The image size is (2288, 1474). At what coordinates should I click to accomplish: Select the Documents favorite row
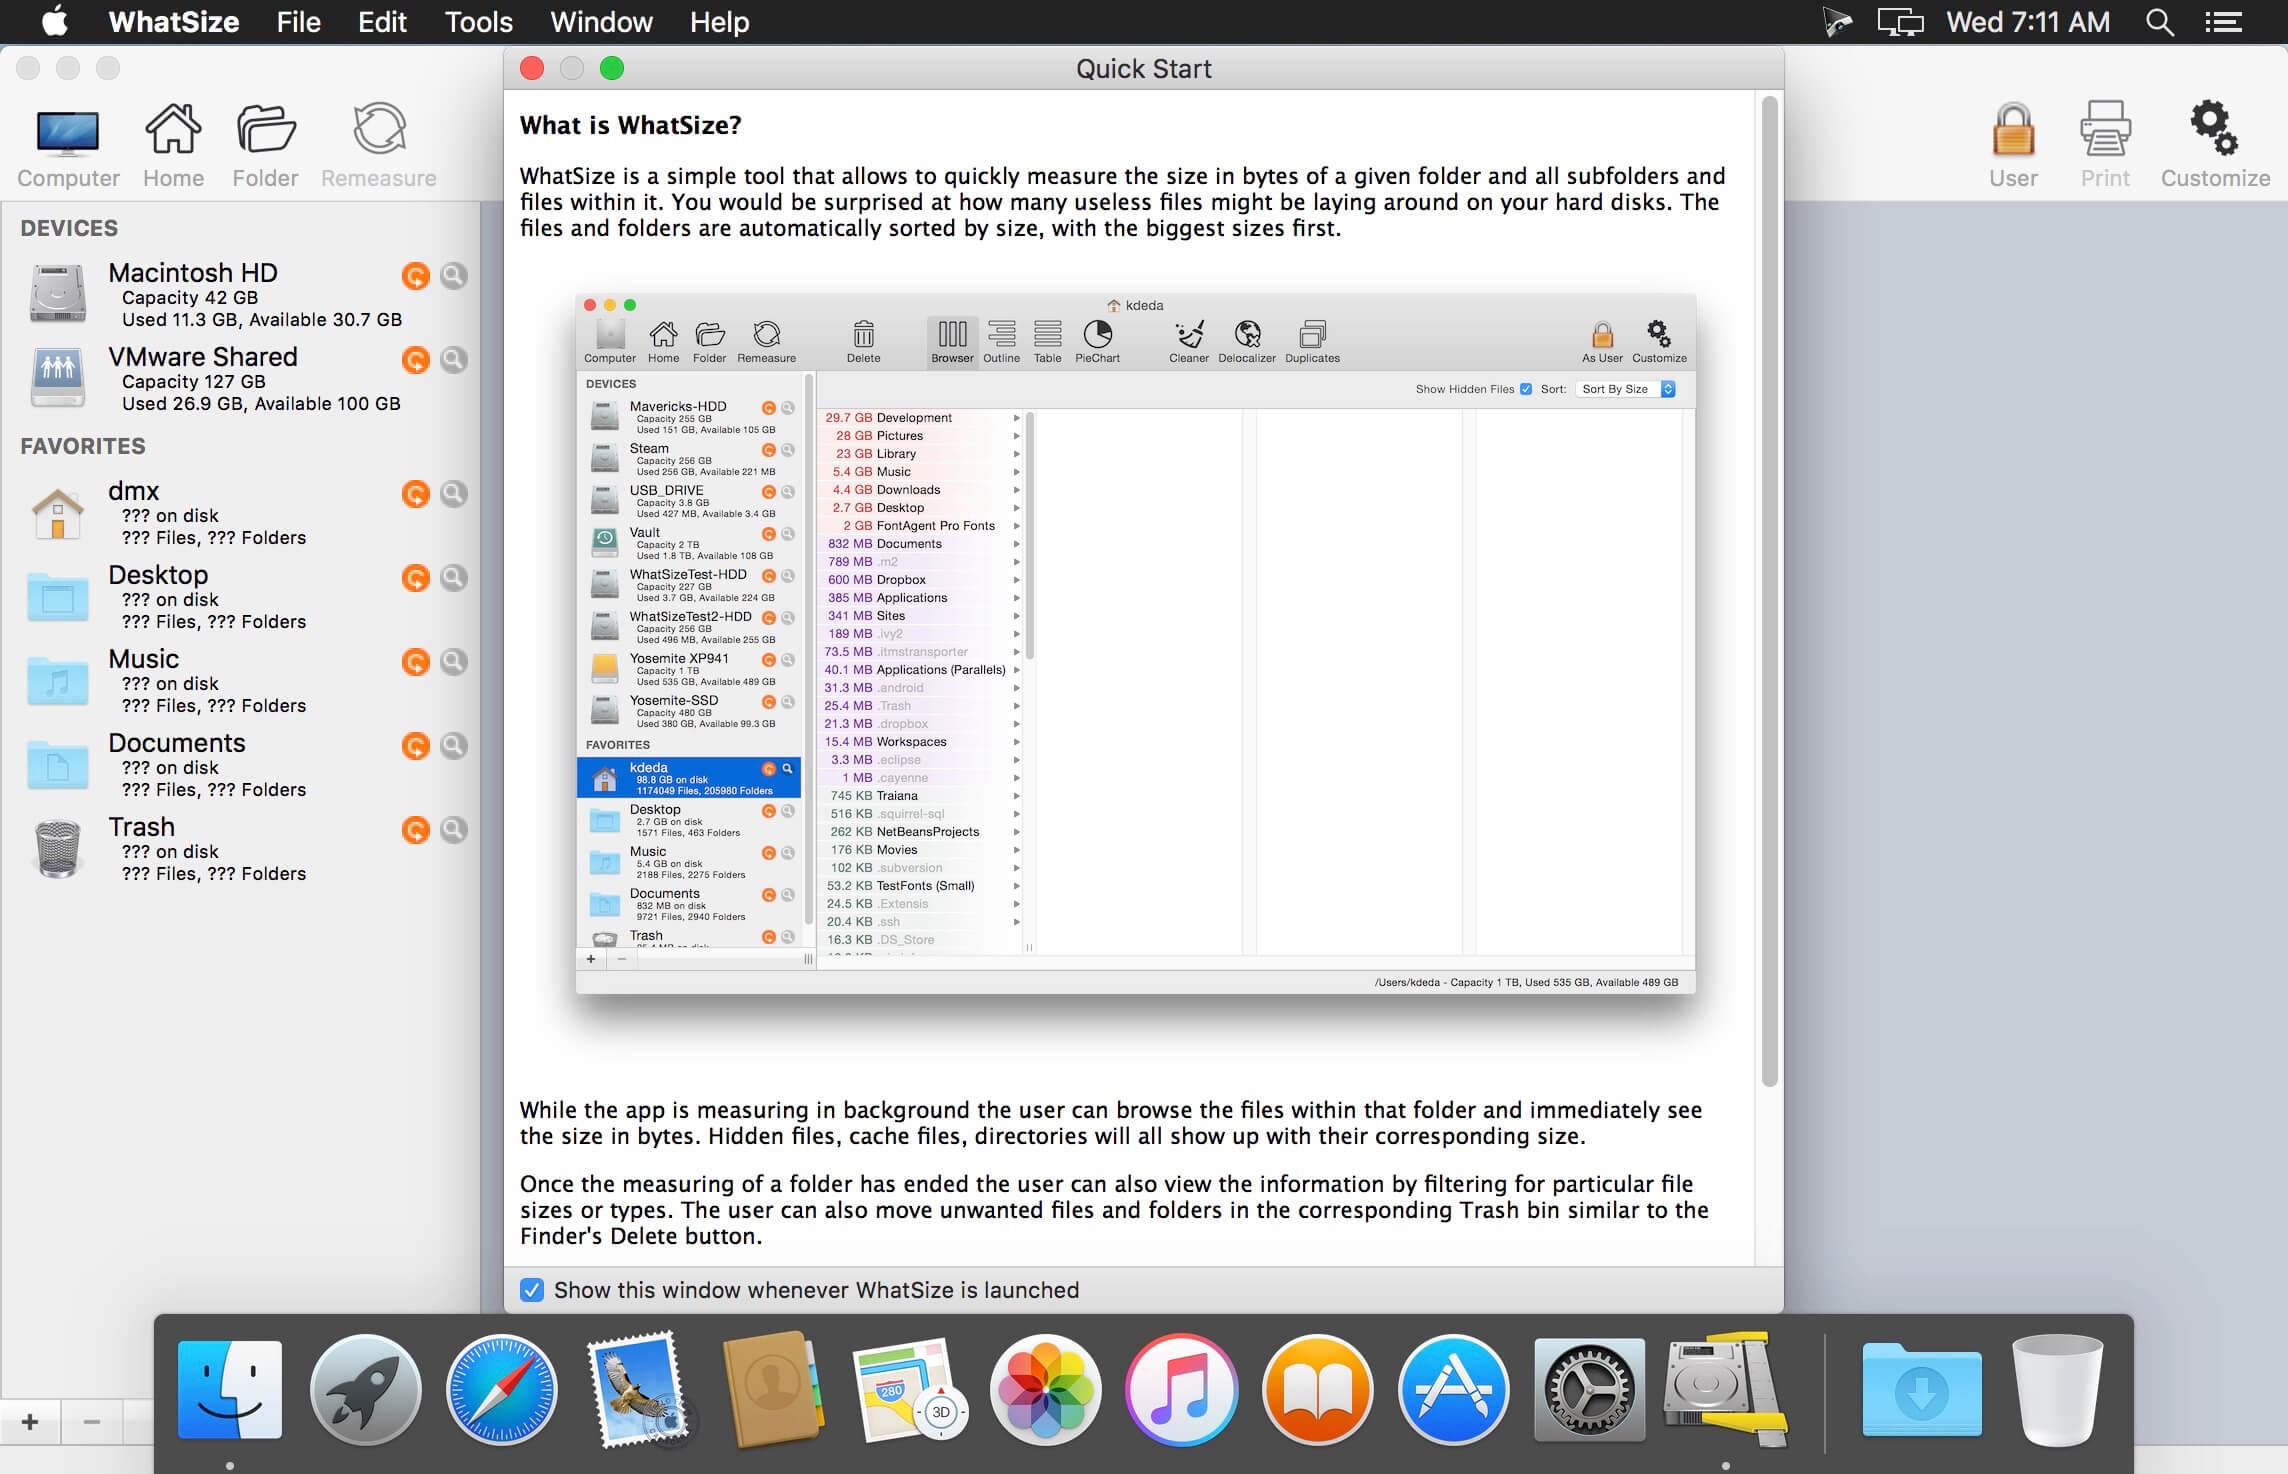(240, 764)
